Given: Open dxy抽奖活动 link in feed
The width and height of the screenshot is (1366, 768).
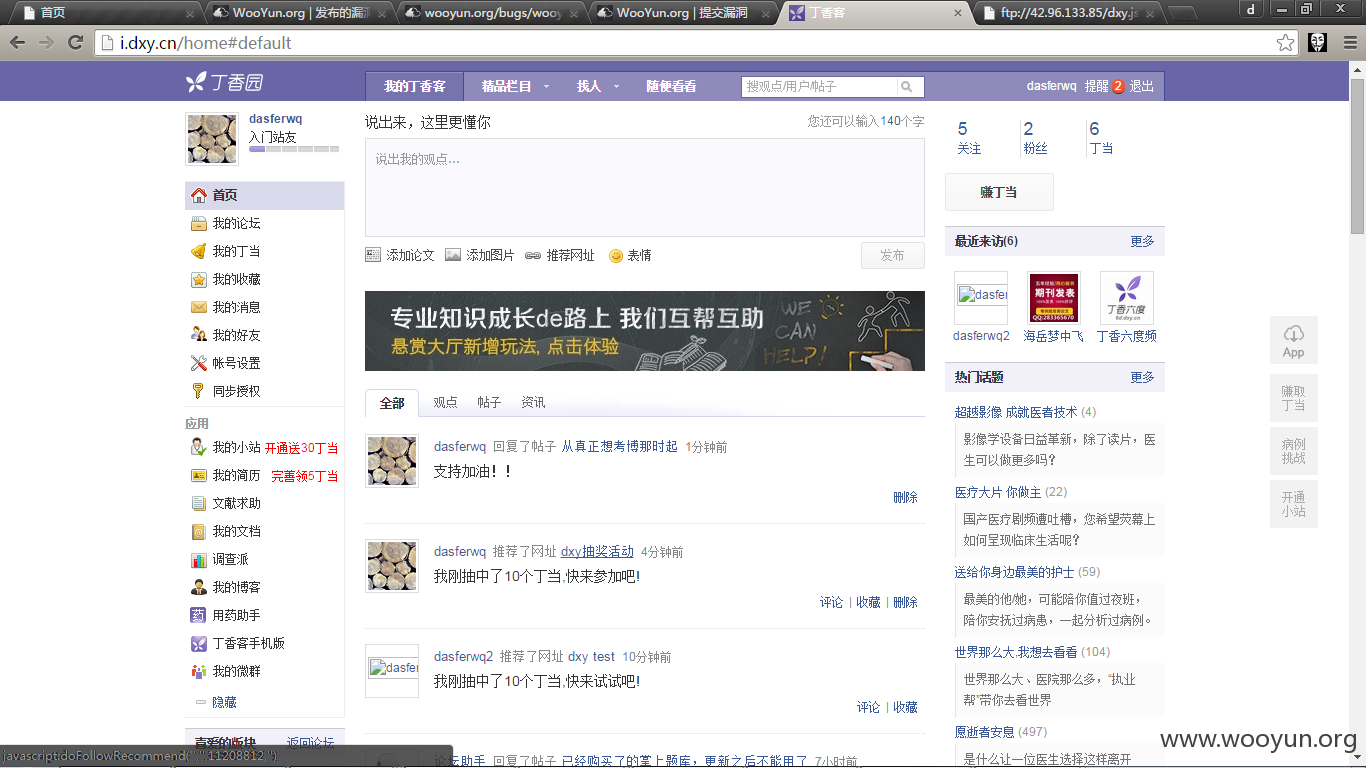Looking at the screenshot, I should [x=597, y=551].
